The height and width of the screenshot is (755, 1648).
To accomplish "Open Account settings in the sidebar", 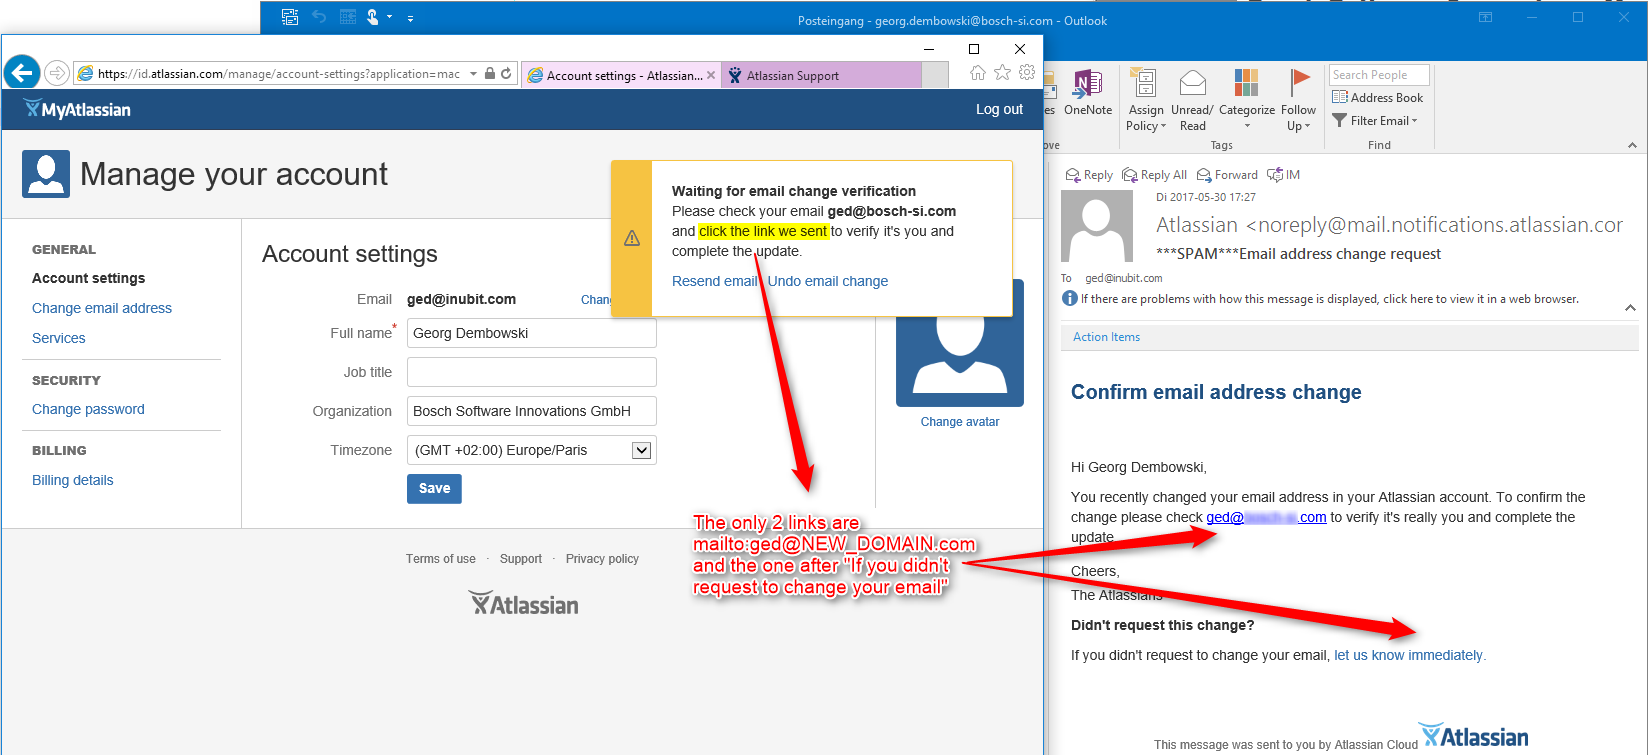I will point(88,278).
